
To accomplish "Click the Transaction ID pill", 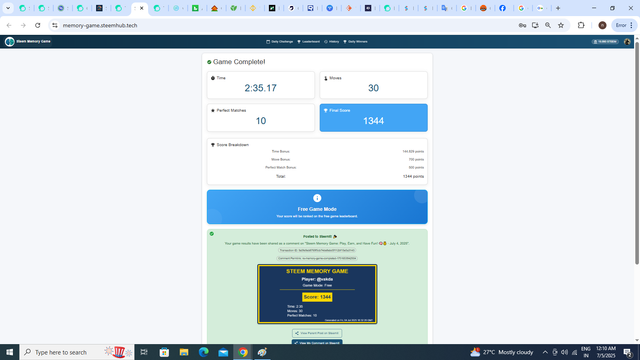I will (x=317, y=250).
